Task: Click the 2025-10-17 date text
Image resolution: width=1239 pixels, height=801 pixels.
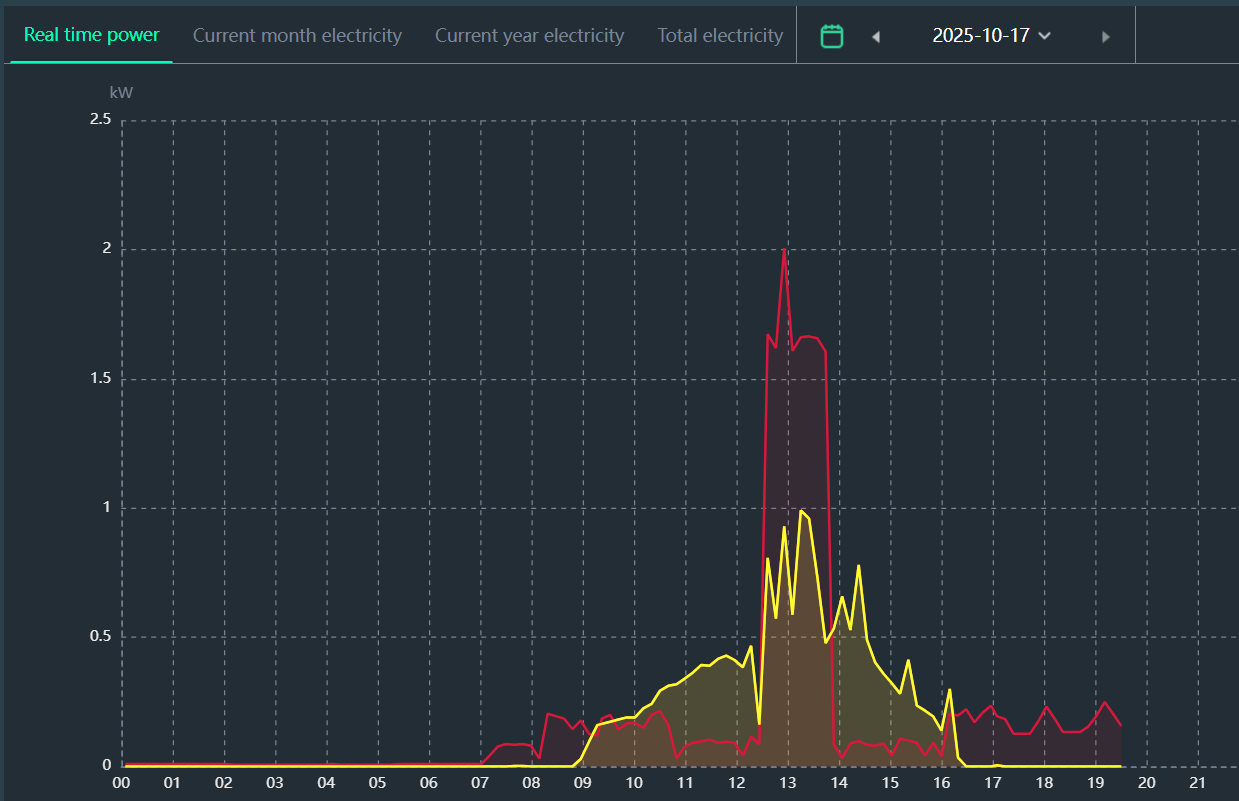Action: point(980,36)
